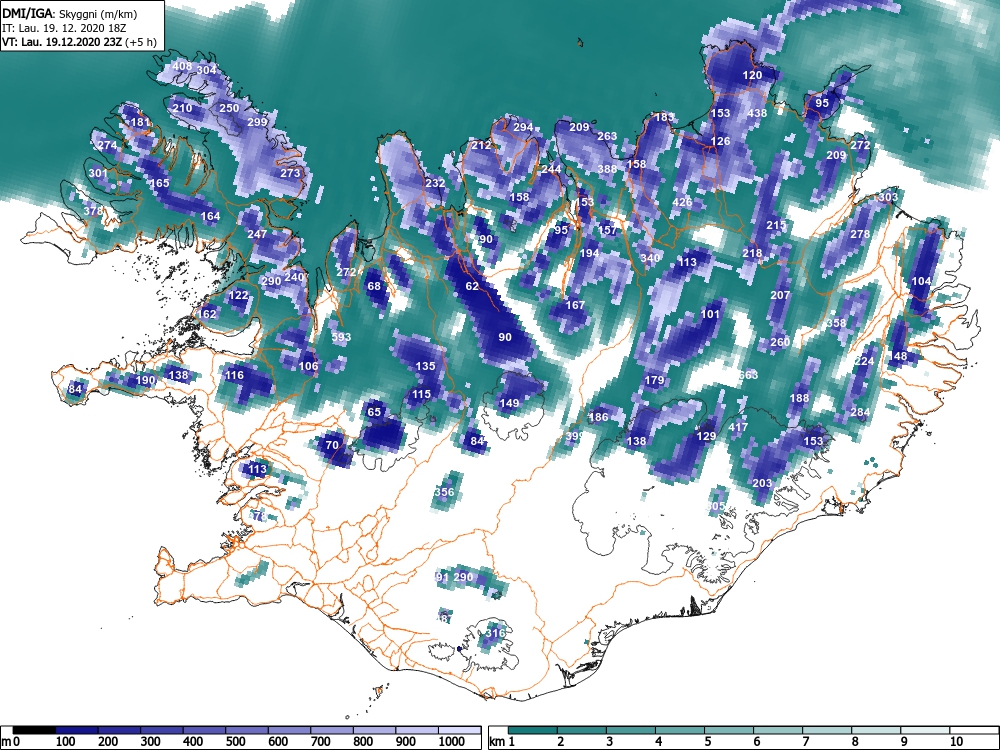Click the visibility value 294 on the map
Screen dimensions: 1000x750
coord(523,128)
